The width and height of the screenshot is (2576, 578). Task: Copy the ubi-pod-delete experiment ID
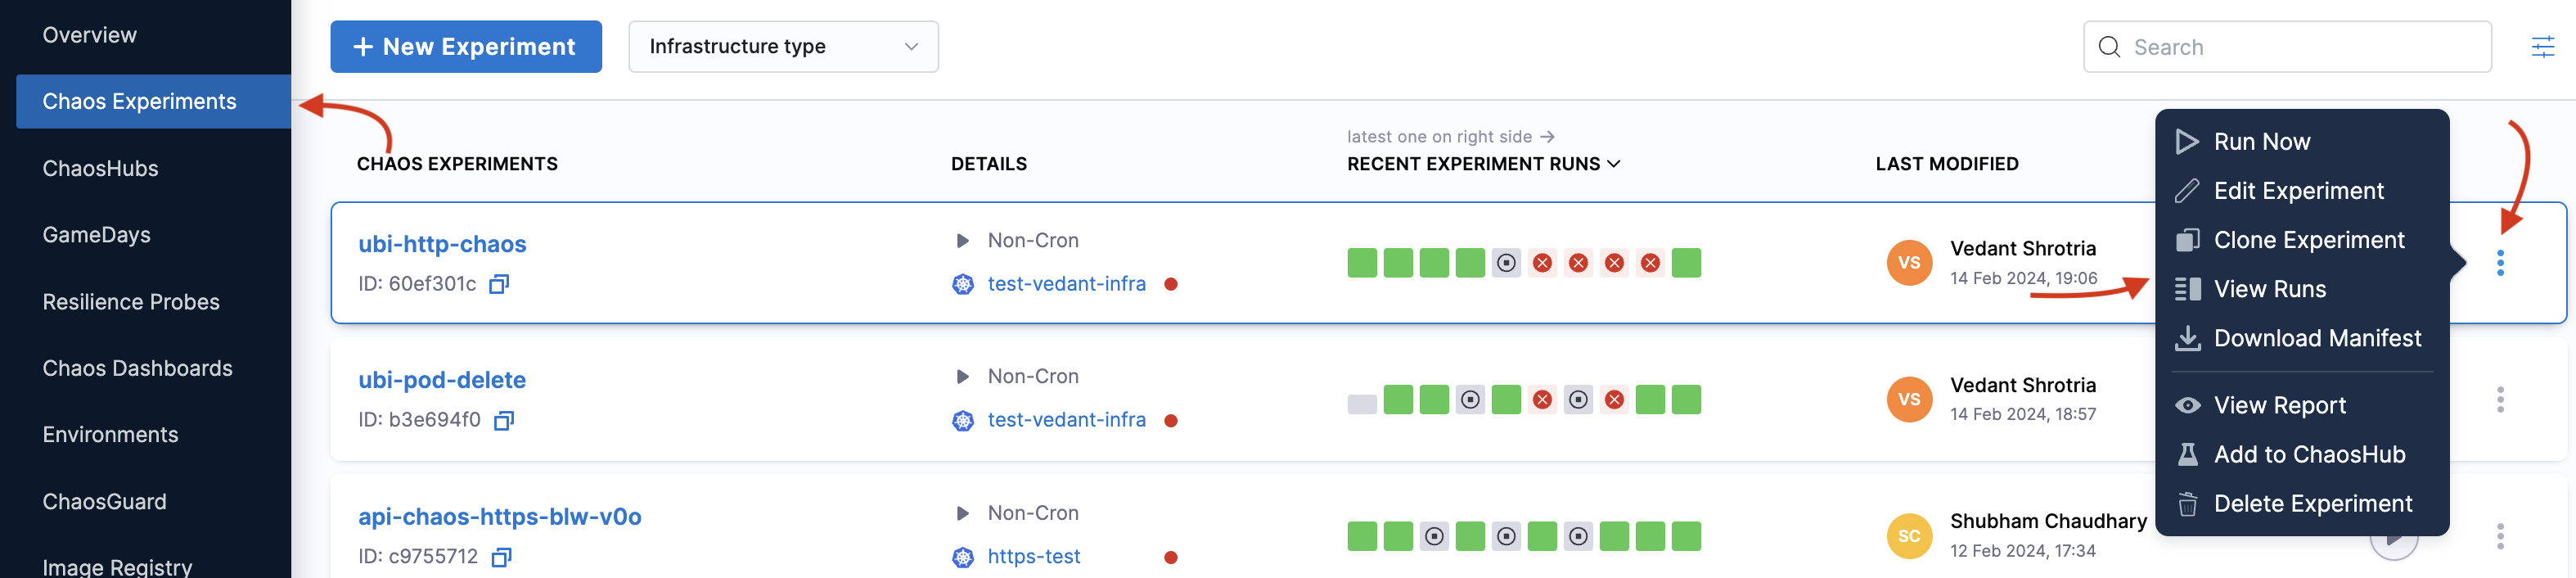click(x=504, y=420)
